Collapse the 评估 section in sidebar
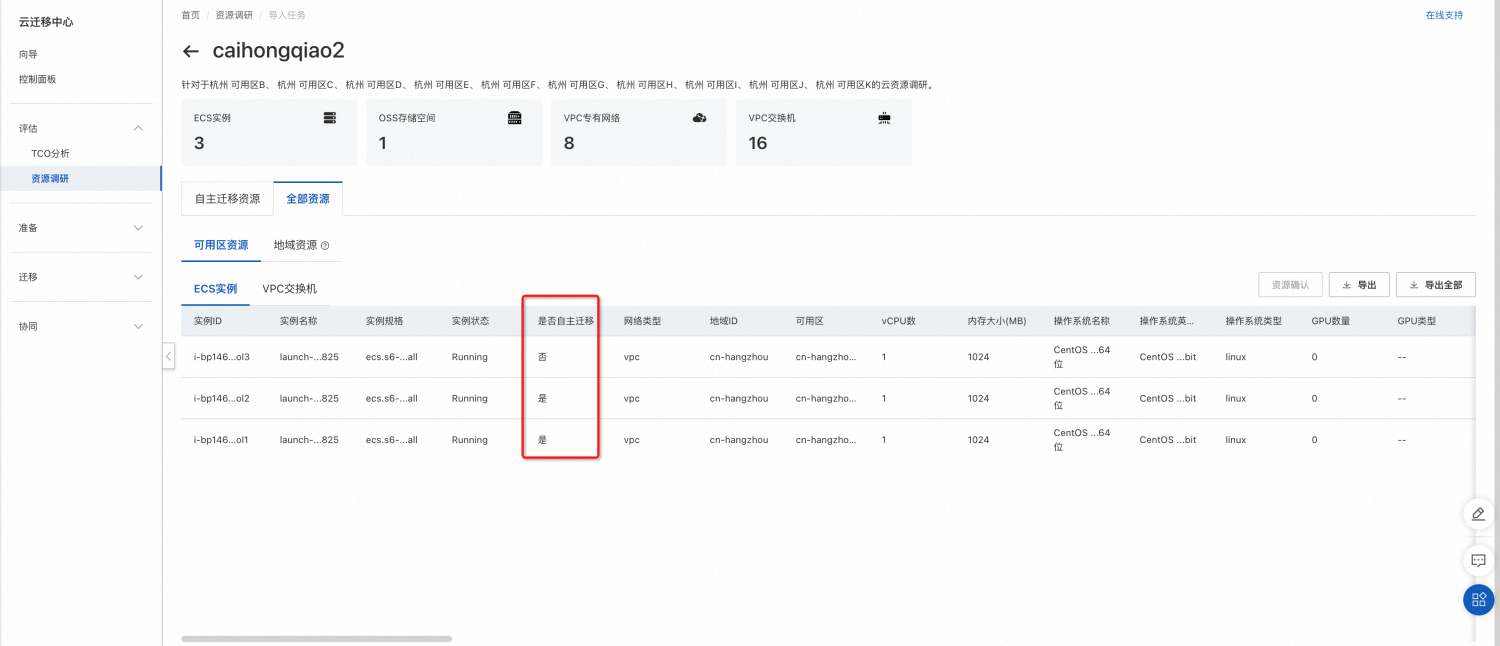The height and width of the screenshot is (646, 1500). coord(138,128)
